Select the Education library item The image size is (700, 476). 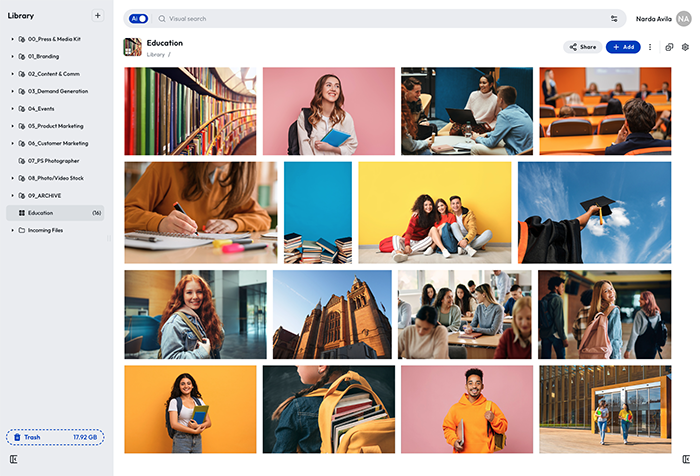[55, 213]
